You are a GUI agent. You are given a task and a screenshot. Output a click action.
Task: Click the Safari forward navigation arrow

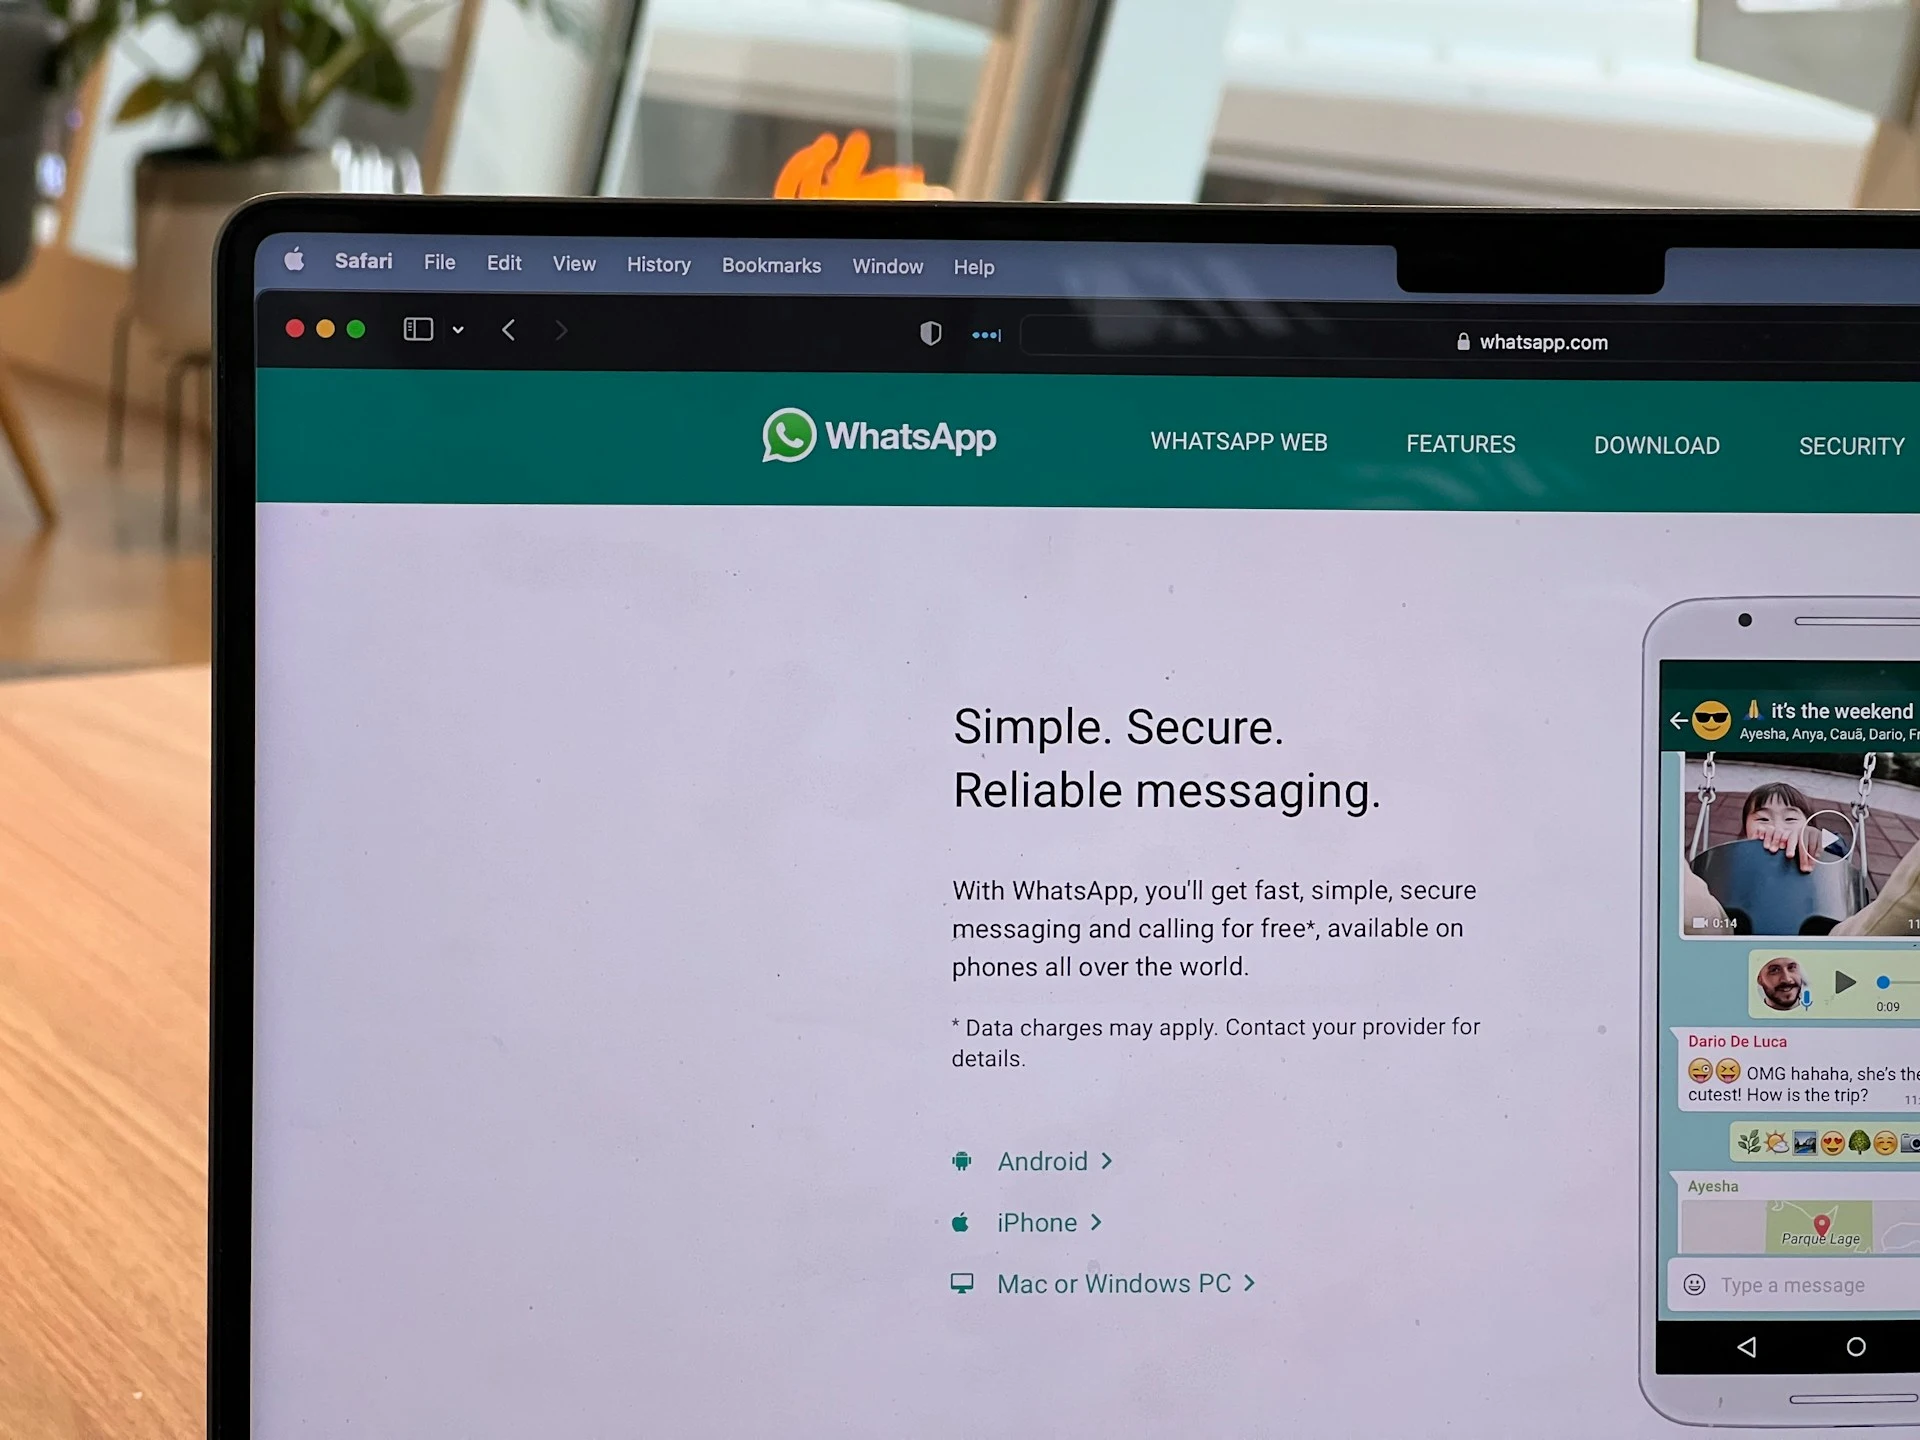[x=561, y=330]
